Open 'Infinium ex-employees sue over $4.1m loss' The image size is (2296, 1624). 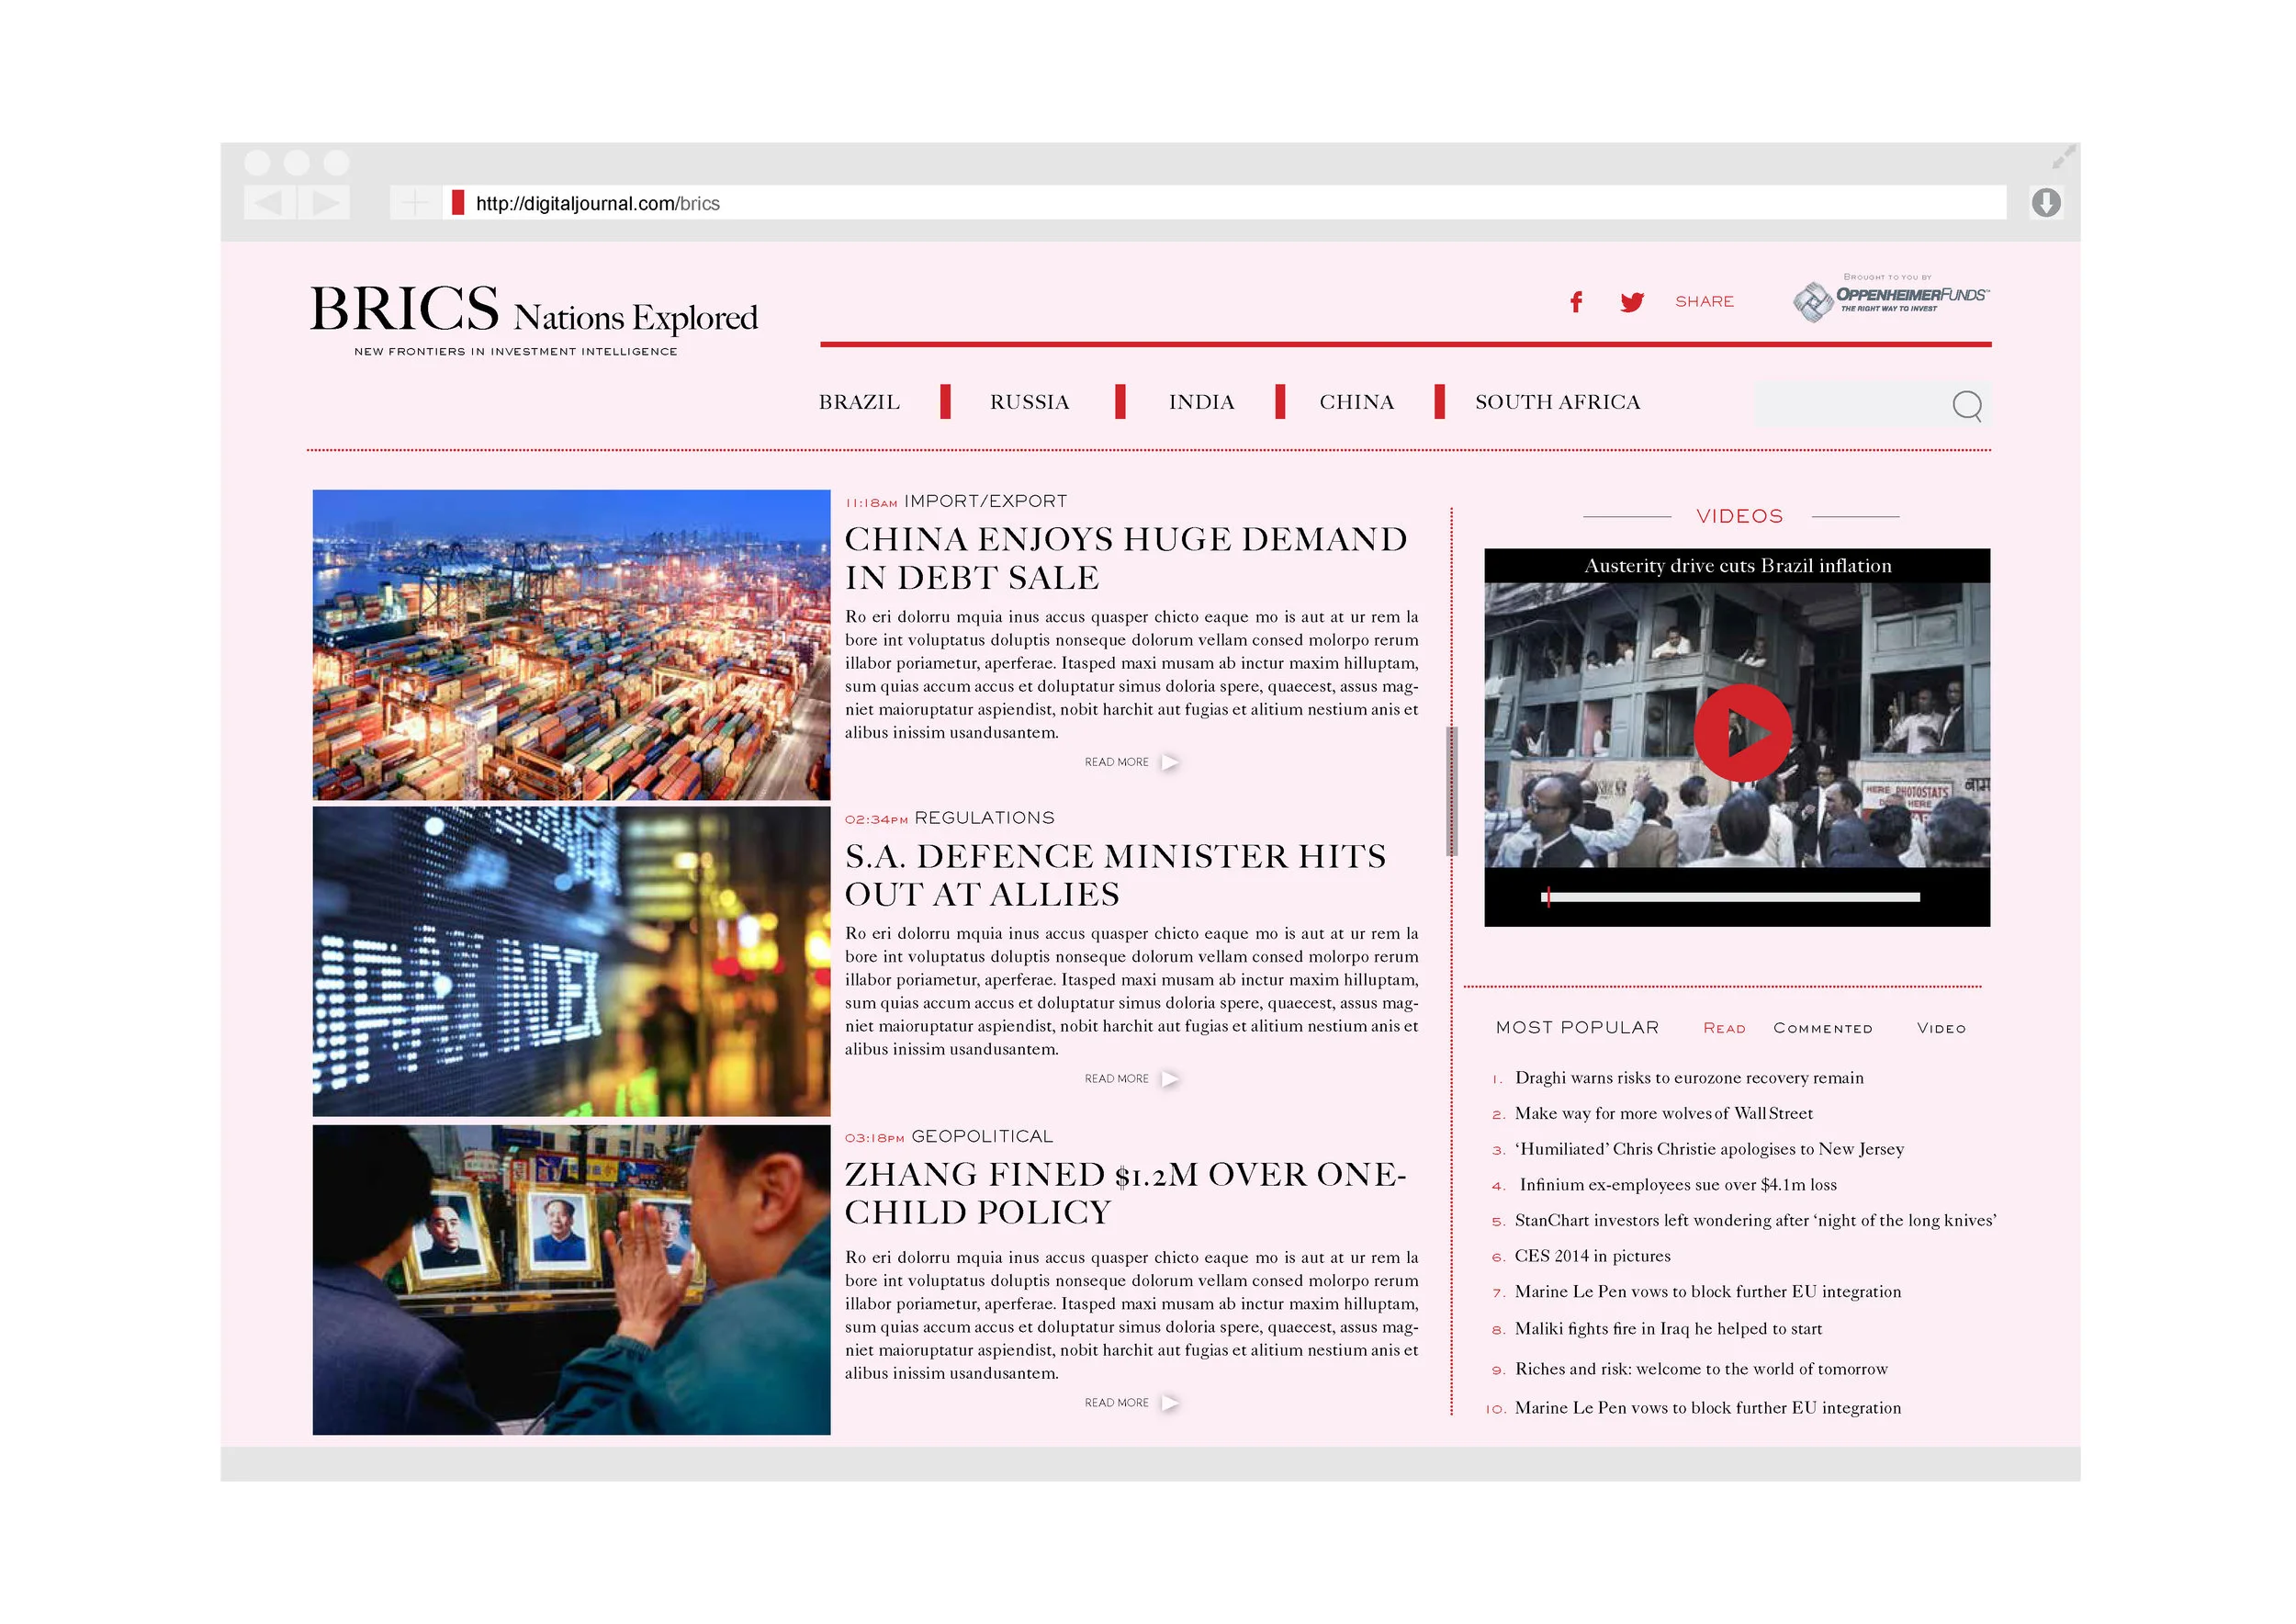coord(1678,1185)
